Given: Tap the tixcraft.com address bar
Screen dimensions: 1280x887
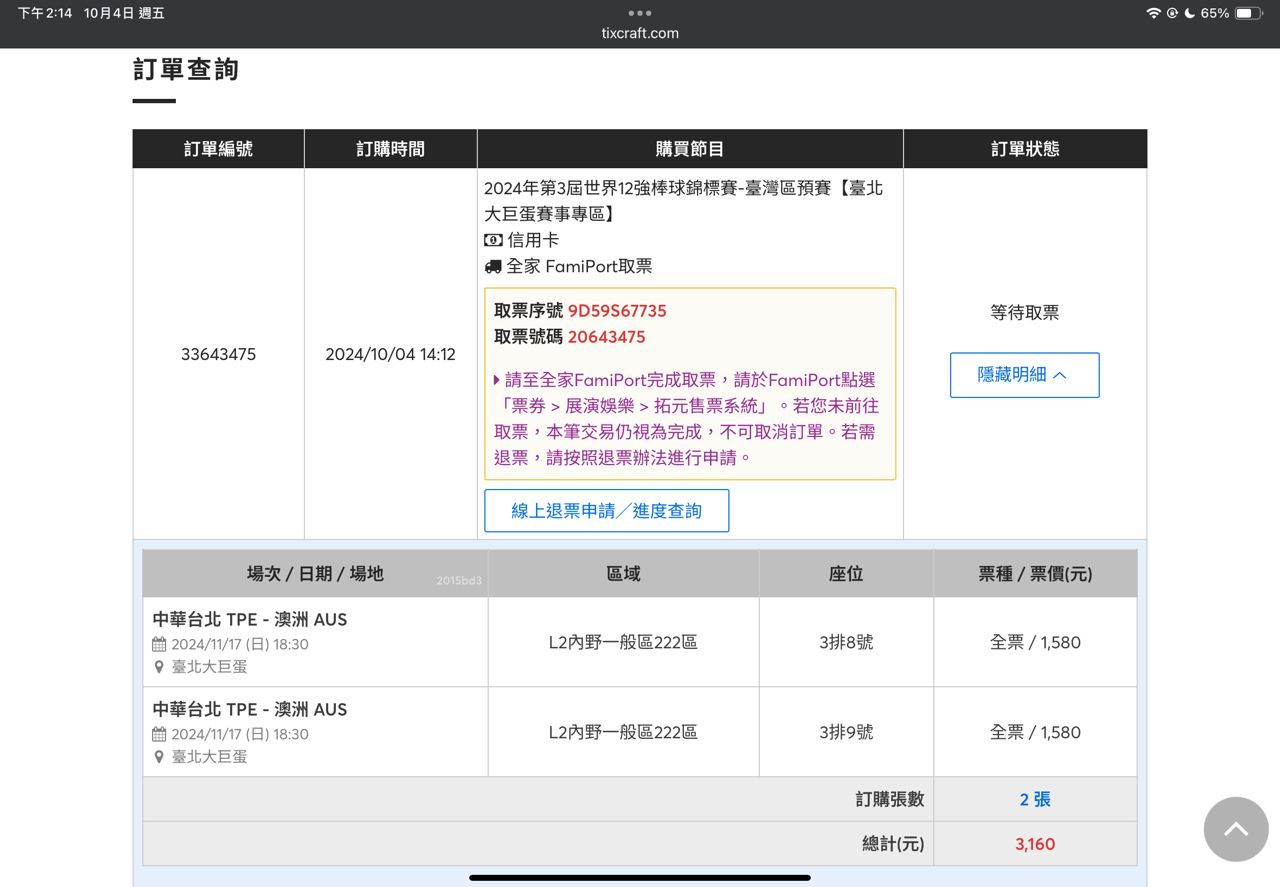Looking at the screenshot, I should tap(640, 33).
